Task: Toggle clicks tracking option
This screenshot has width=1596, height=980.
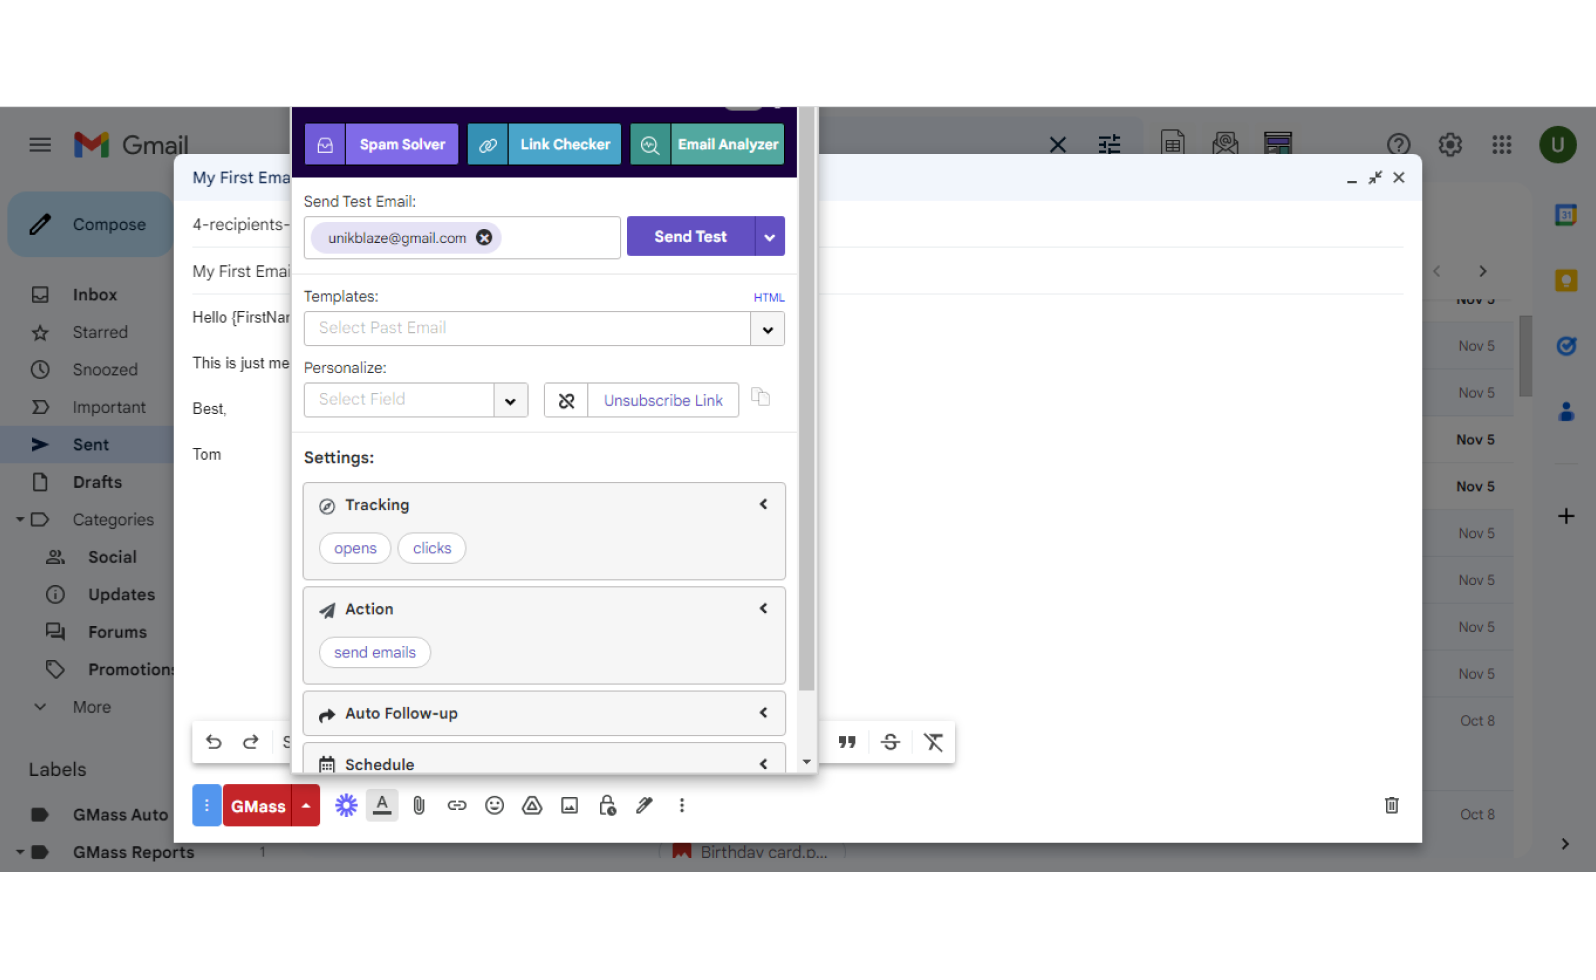Action: point(432,548)
